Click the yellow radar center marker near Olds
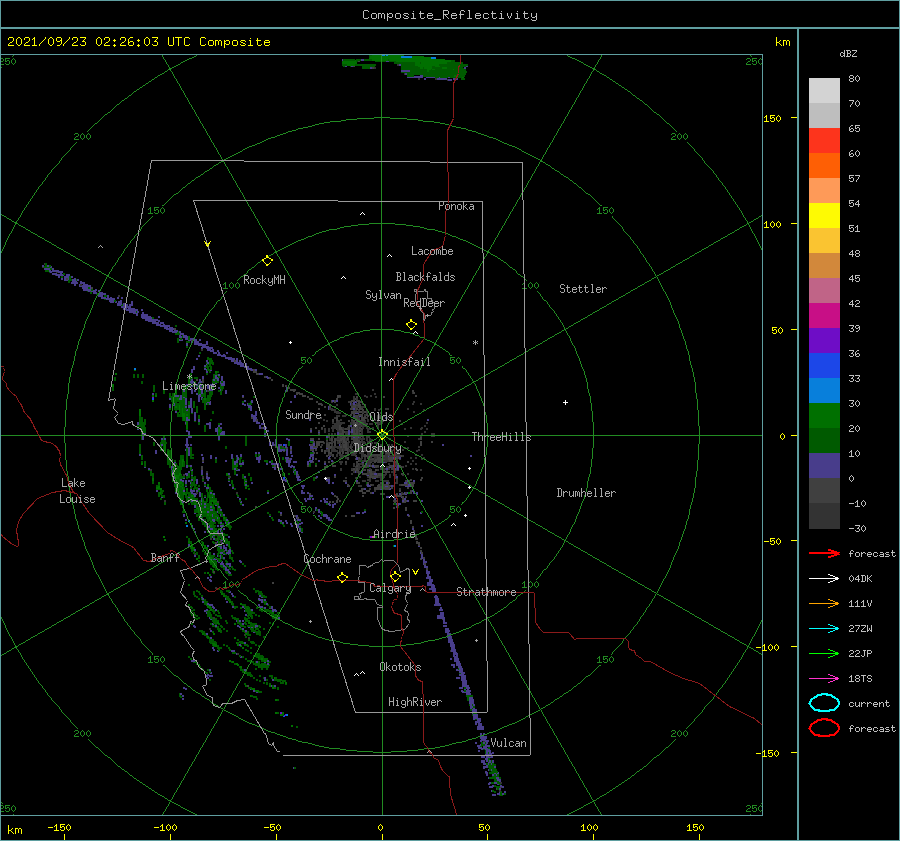The height and width of the screenshot is (841, 900). pos(382,435)
